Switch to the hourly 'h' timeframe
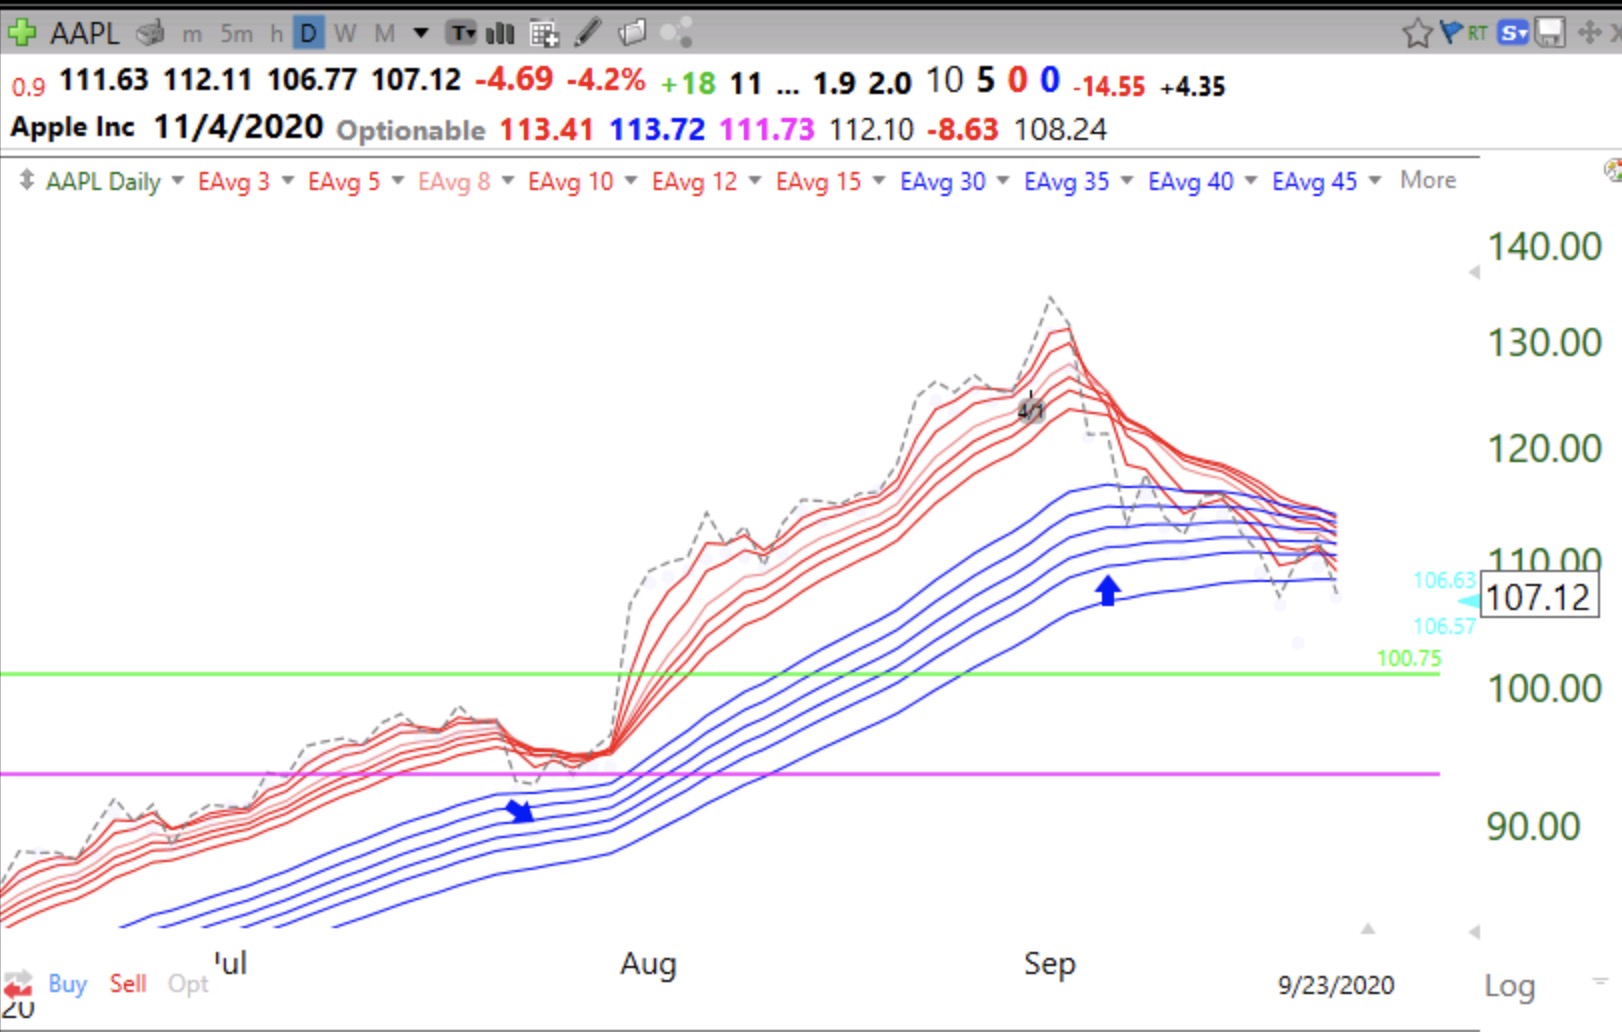The width and height of the screenshot is (1622, 1032). [x=276, y=34]
